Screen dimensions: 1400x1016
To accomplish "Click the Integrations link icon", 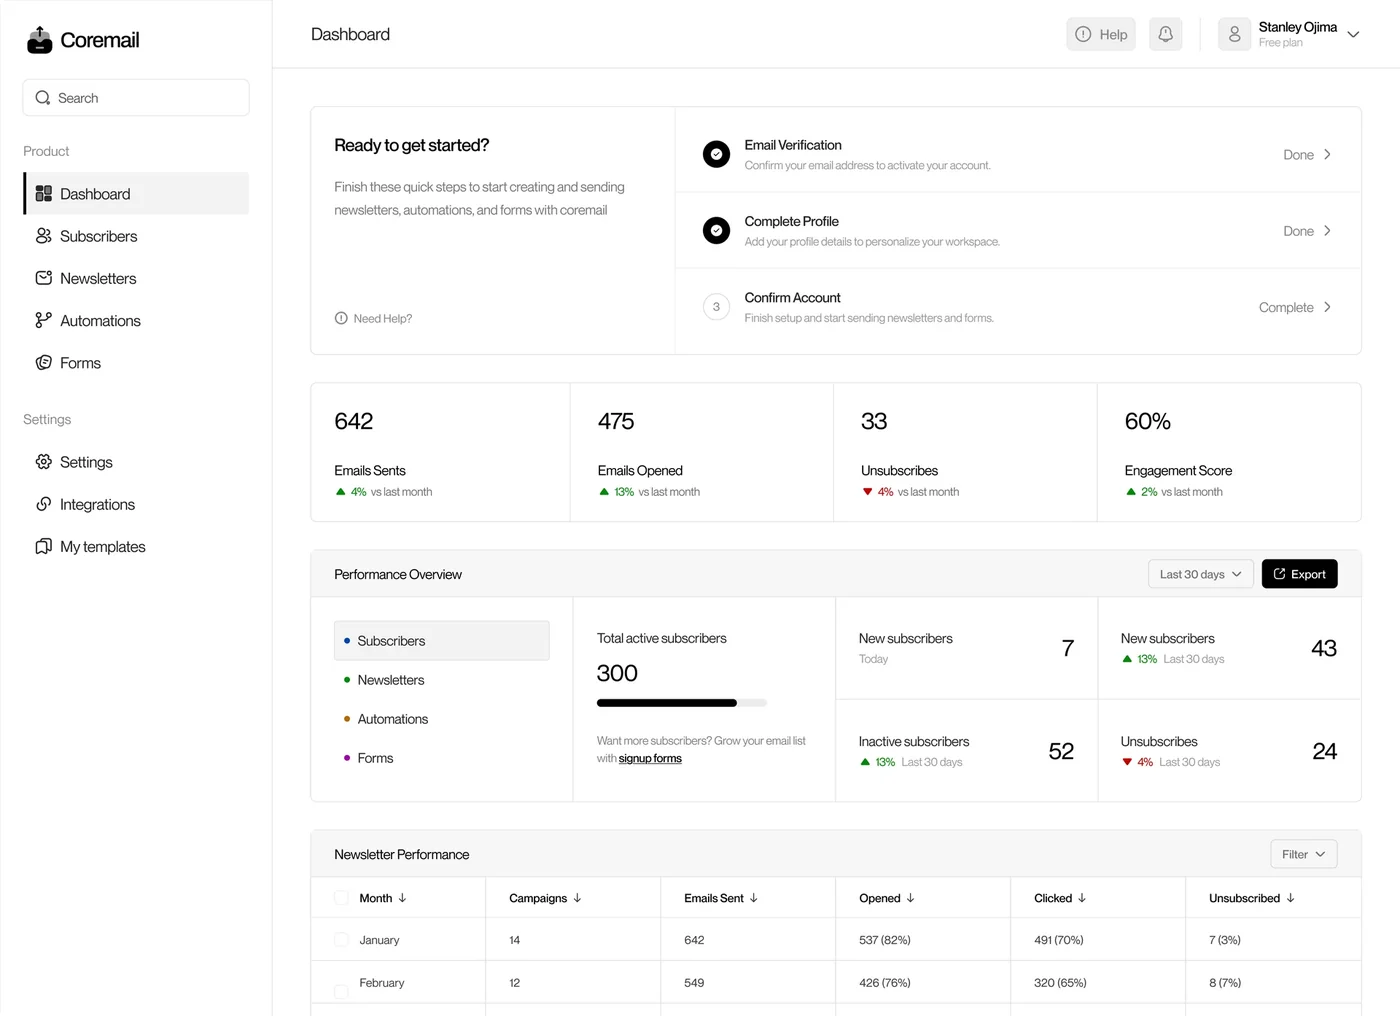I will tap(44, 504).
